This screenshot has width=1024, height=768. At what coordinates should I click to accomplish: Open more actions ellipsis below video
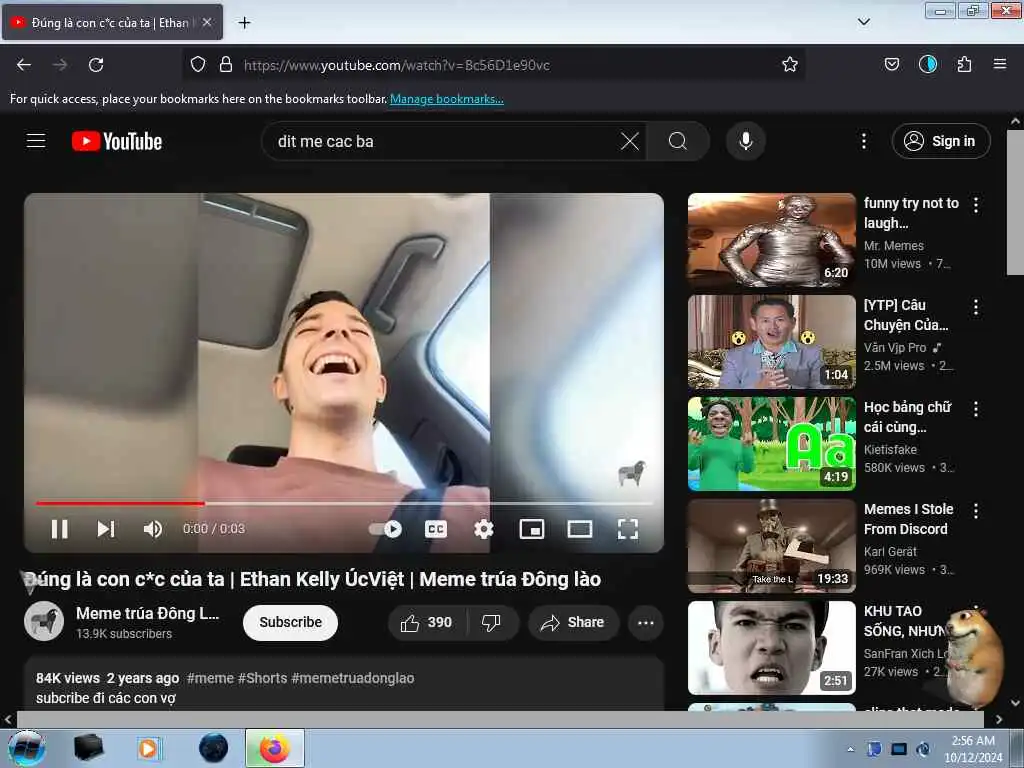point(646,622)
